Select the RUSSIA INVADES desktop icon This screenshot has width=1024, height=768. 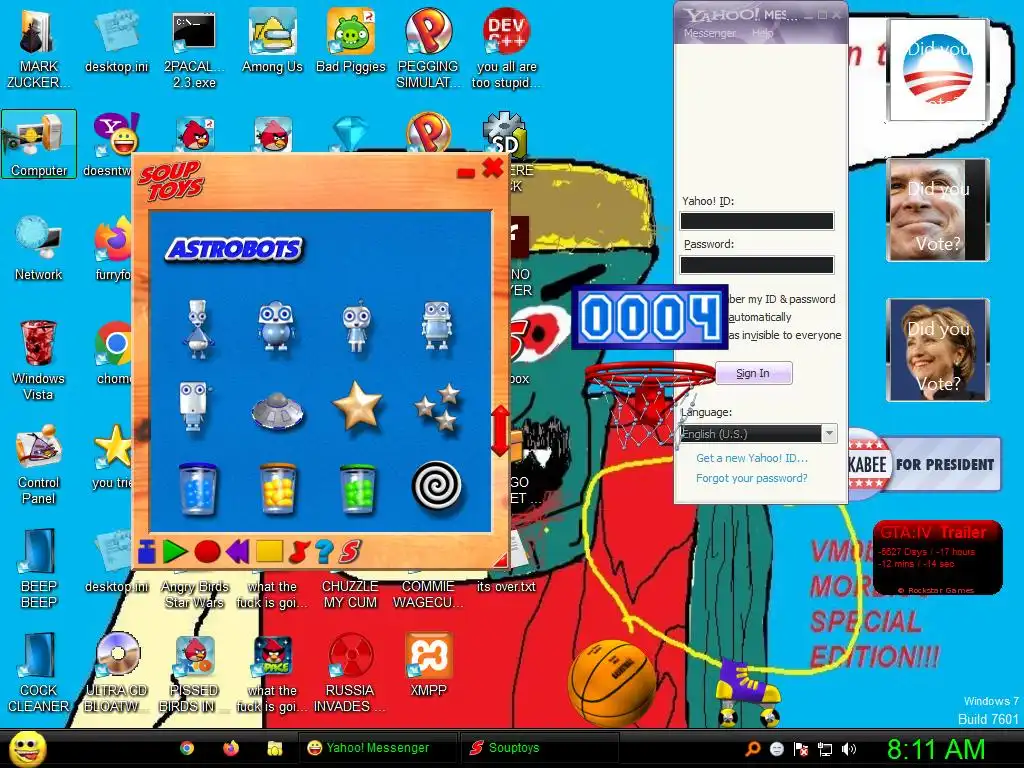click(350, 673)
